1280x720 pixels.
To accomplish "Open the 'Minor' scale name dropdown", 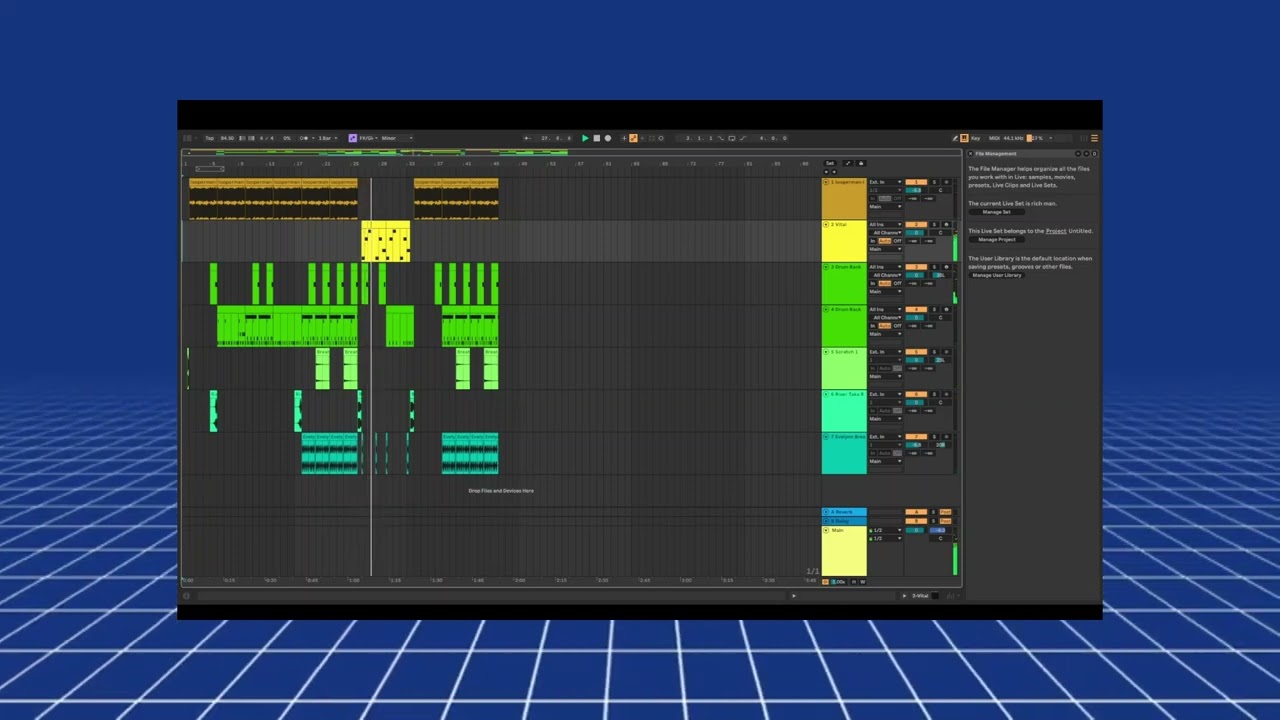I will tap(397, 138).
